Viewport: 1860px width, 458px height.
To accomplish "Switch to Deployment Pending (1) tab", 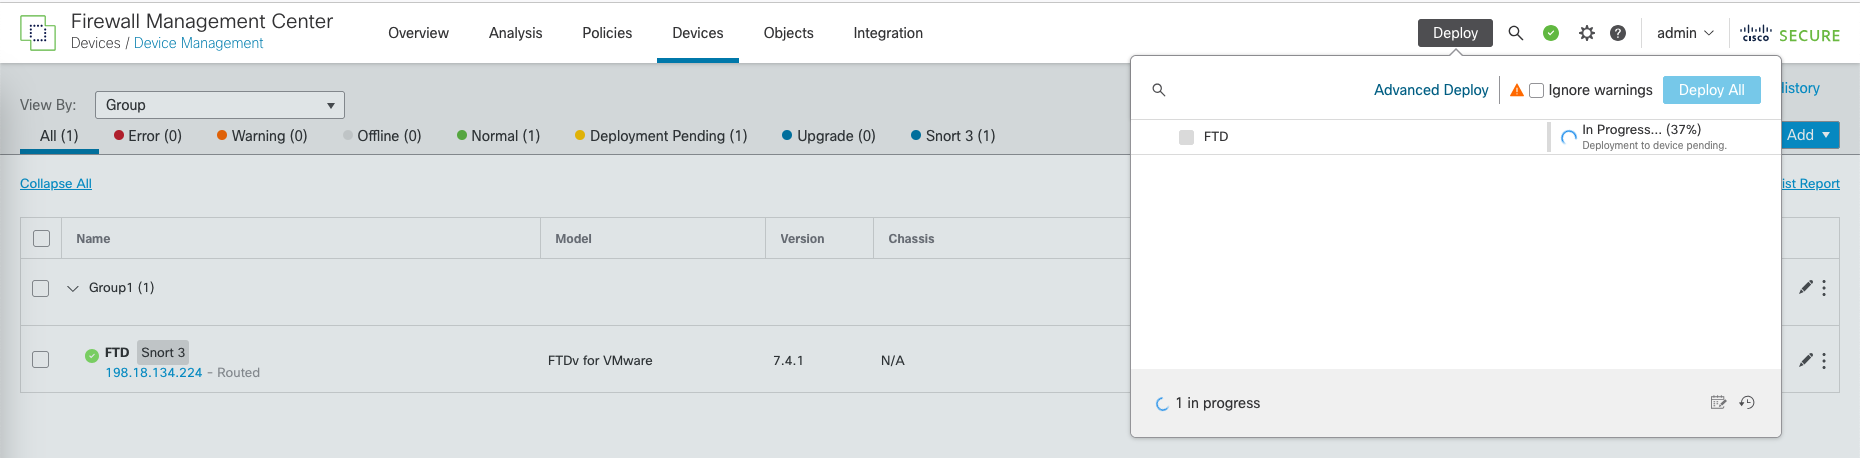I will tap(660, 136).
